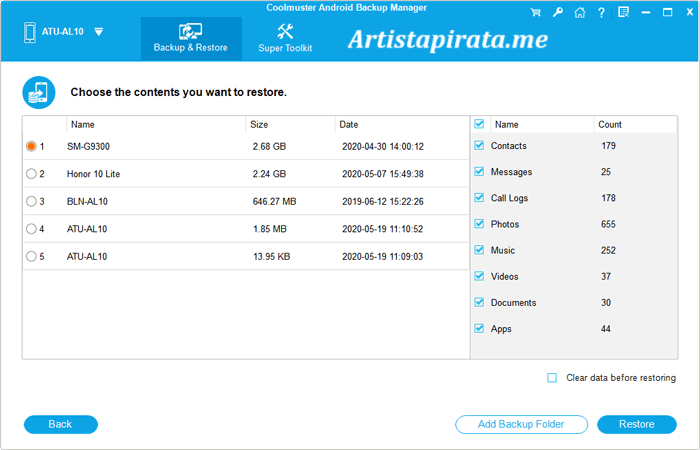Minimize the Backup Manager window
Screen dimensions: 700x450
[x=646, y=12]
